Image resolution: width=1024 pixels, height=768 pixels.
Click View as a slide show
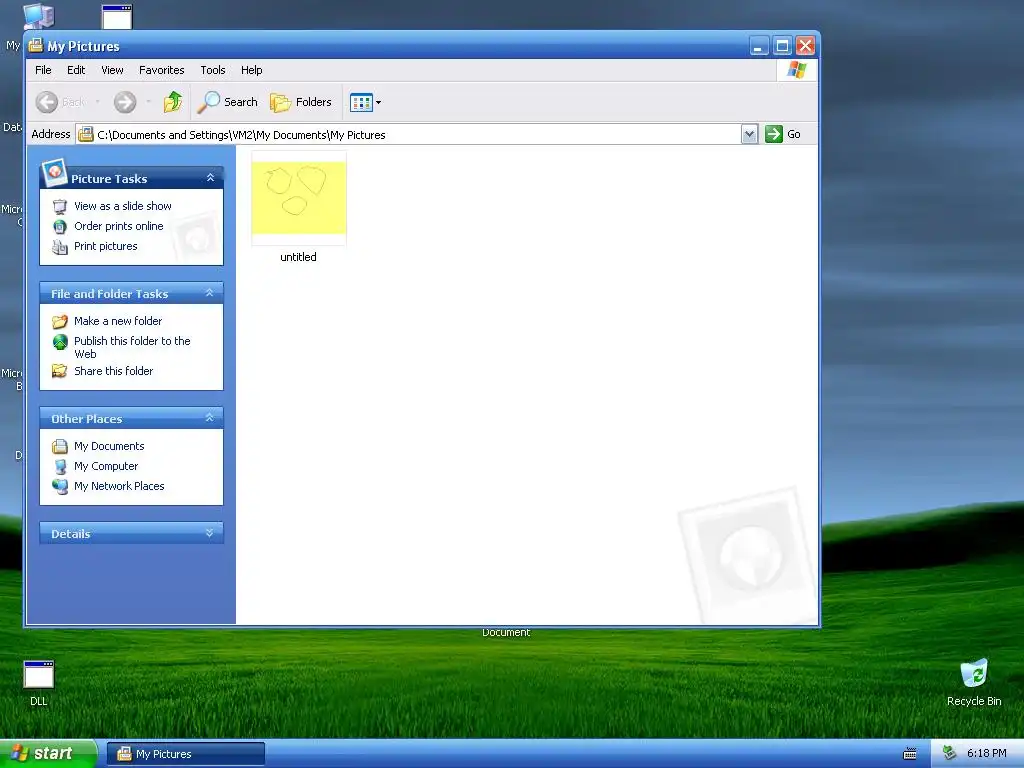pyautogui.click(x=123, y=206)
